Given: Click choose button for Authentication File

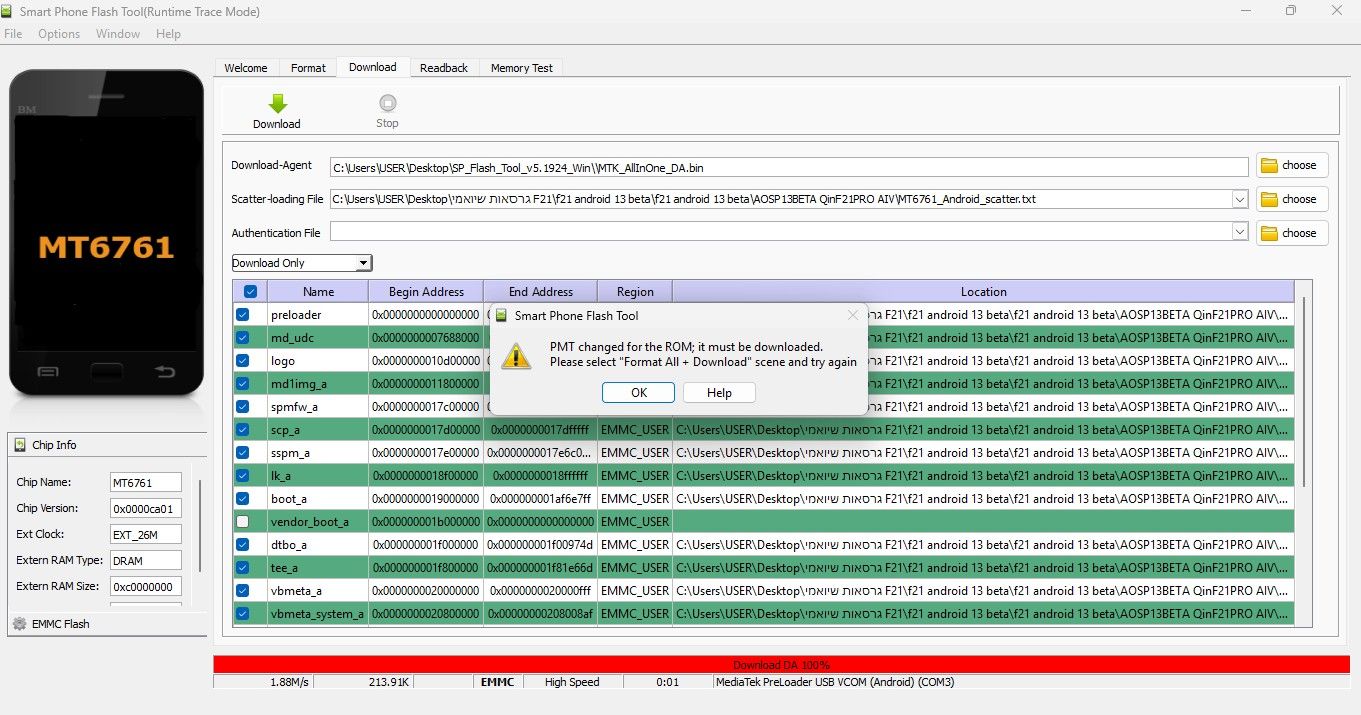Looking at the screenshot, I should tap(1292, 233).
